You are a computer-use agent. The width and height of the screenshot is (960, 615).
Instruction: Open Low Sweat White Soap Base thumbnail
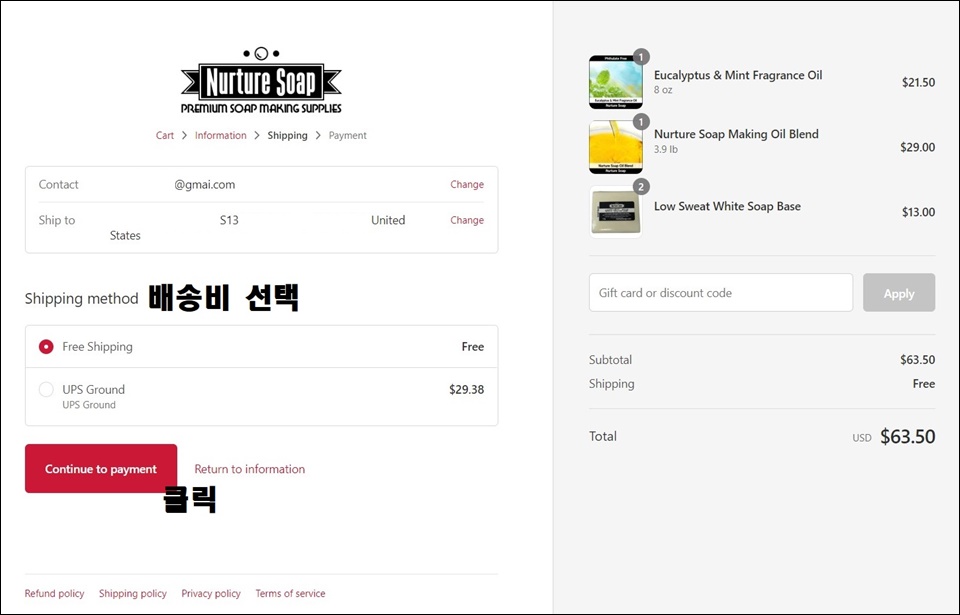(616, 212)
